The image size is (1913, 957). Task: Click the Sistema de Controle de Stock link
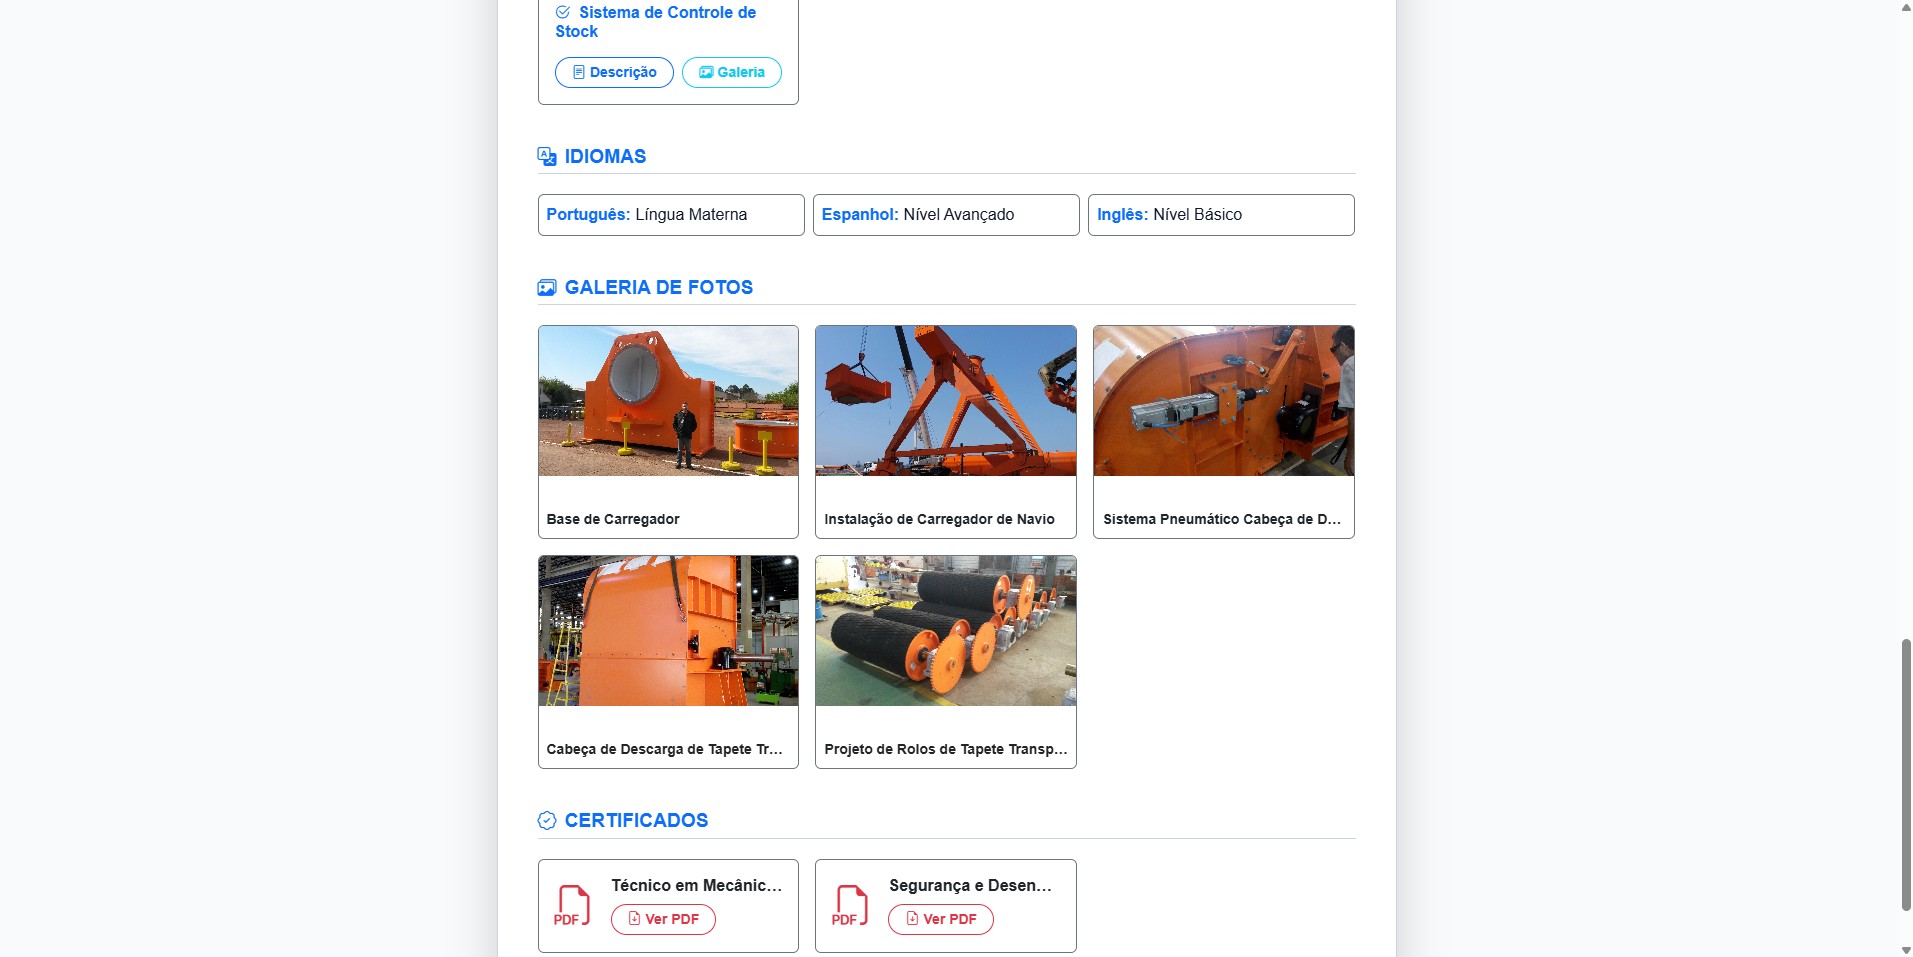pos(656,22)
